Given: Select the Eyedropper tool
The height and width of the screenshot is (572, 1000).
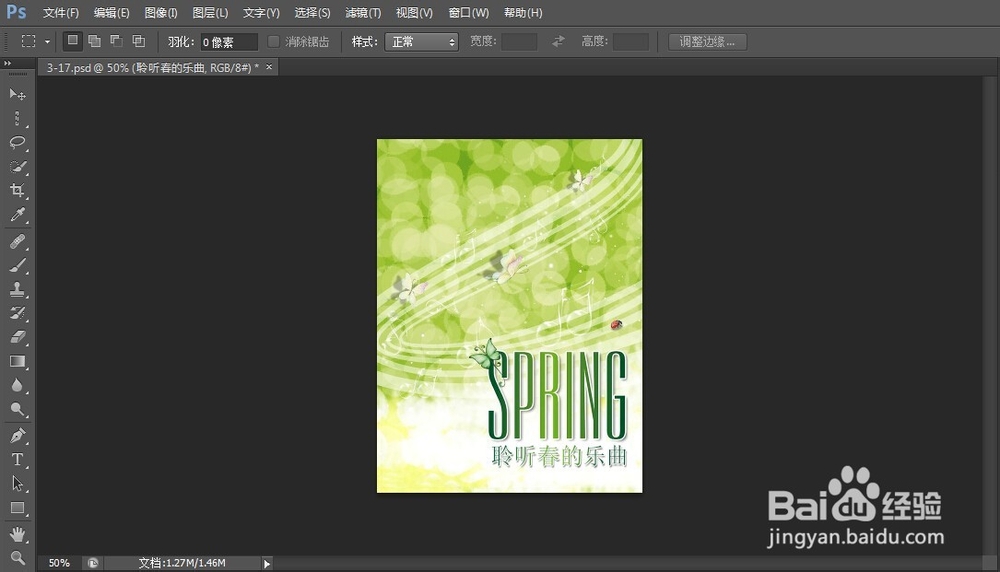Looking at the screenshot, I should coord(17,214).
